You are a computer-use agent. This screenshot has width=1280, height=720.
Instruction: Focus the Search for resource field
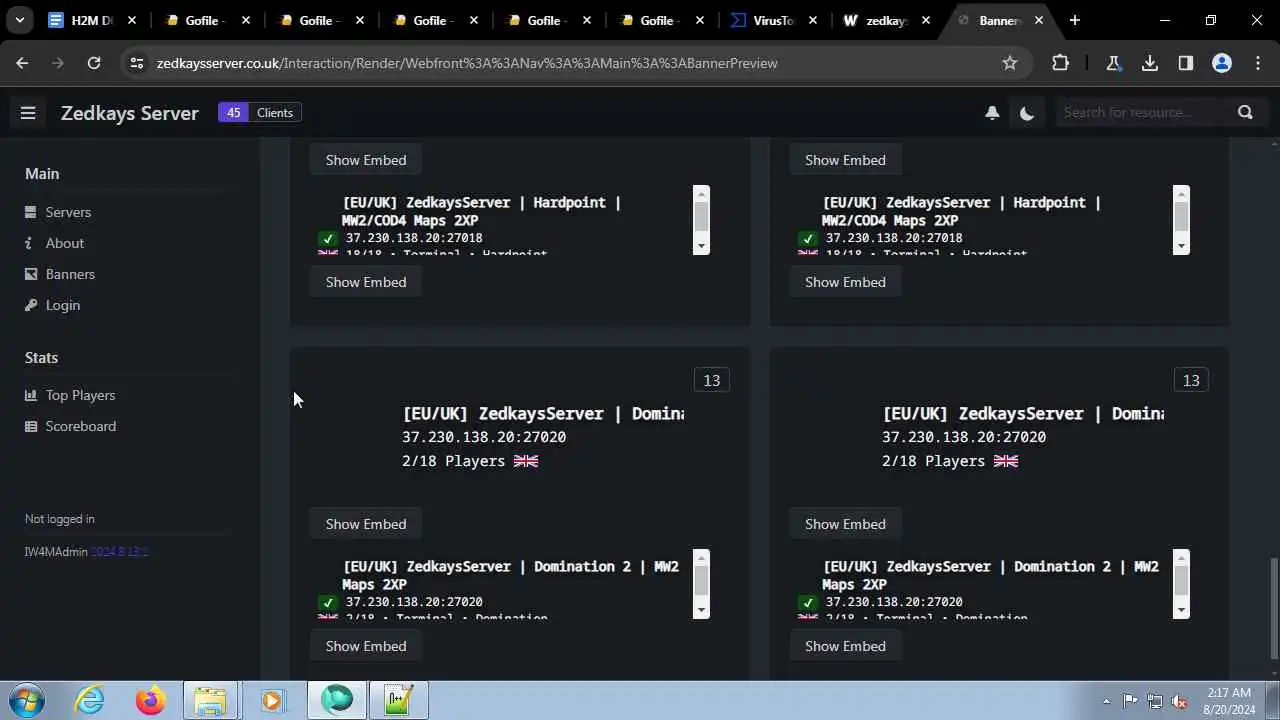click(1140, 112)
